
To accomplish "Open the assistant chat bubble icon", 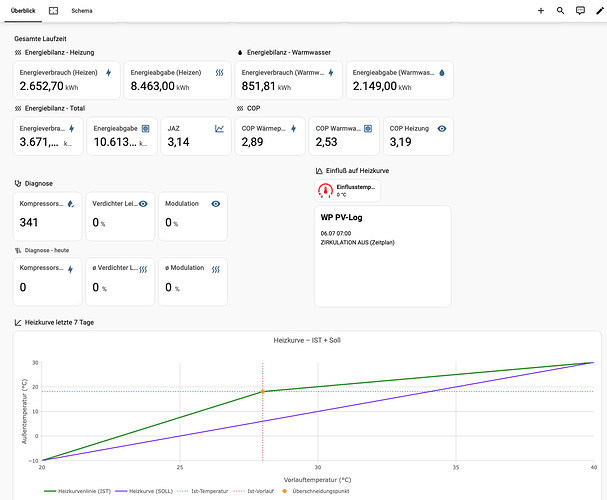I will point(580,11).
